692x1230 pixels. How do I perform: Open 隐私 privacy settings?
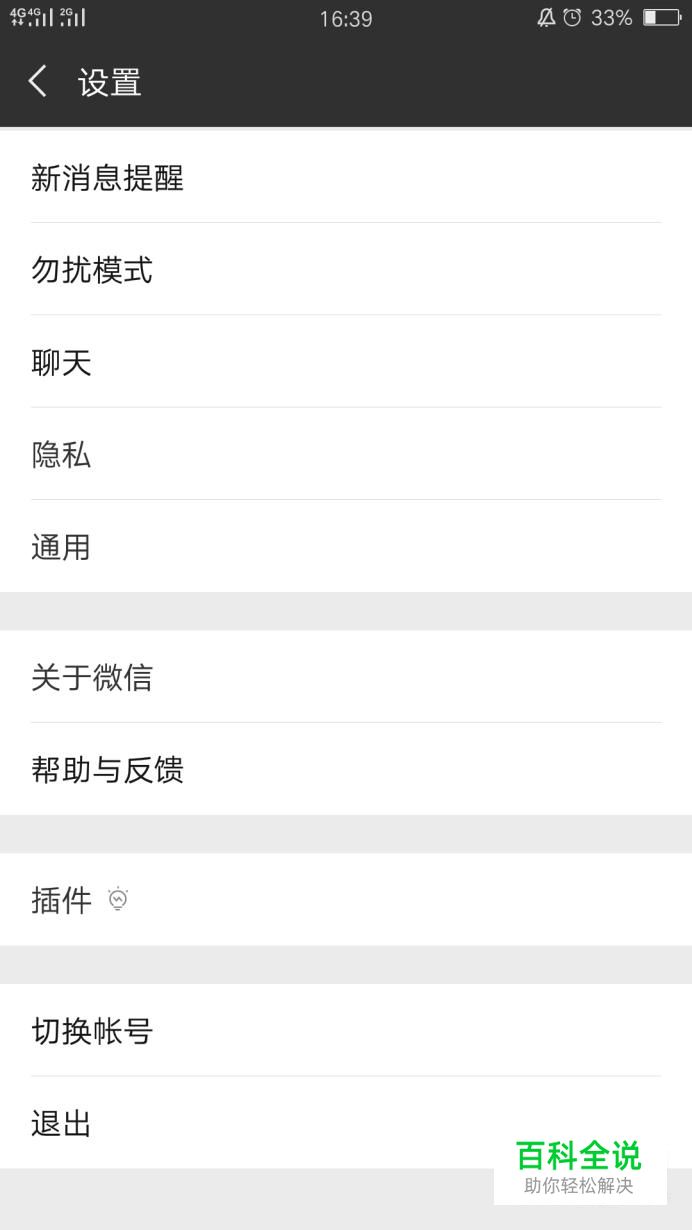pos(345,455)
